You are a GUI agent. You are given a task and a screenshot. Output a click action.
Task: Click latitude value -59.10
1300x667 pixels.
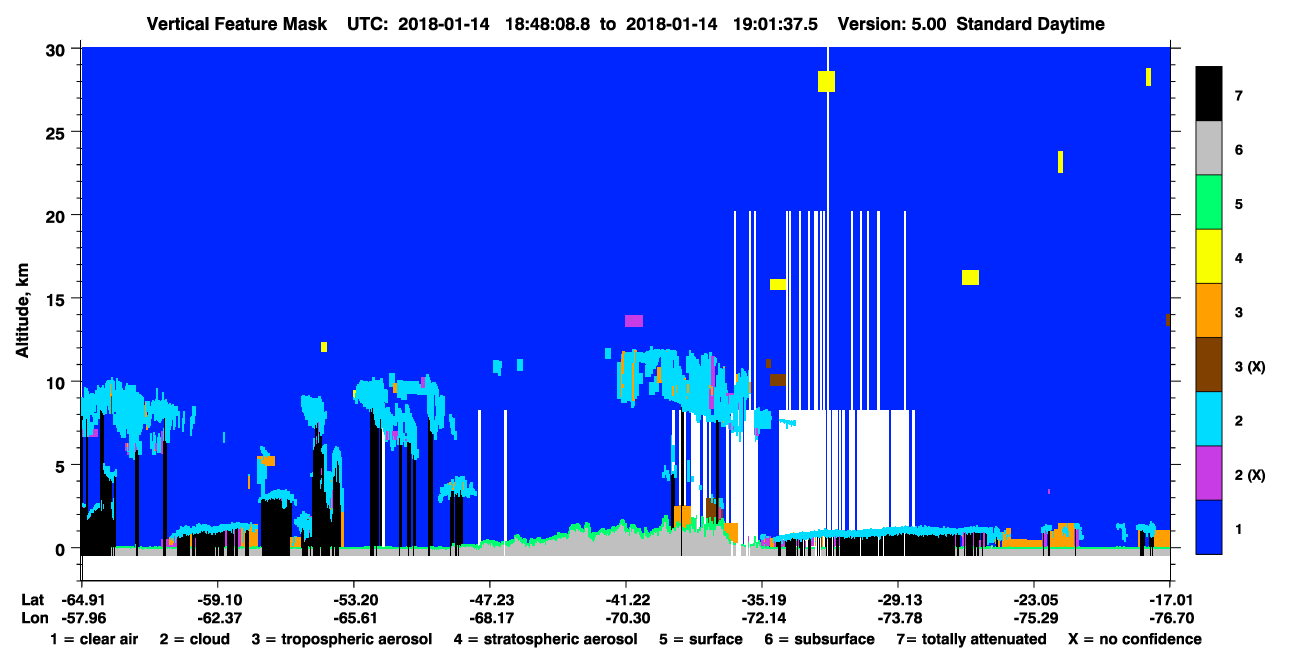tap(217, 600)
